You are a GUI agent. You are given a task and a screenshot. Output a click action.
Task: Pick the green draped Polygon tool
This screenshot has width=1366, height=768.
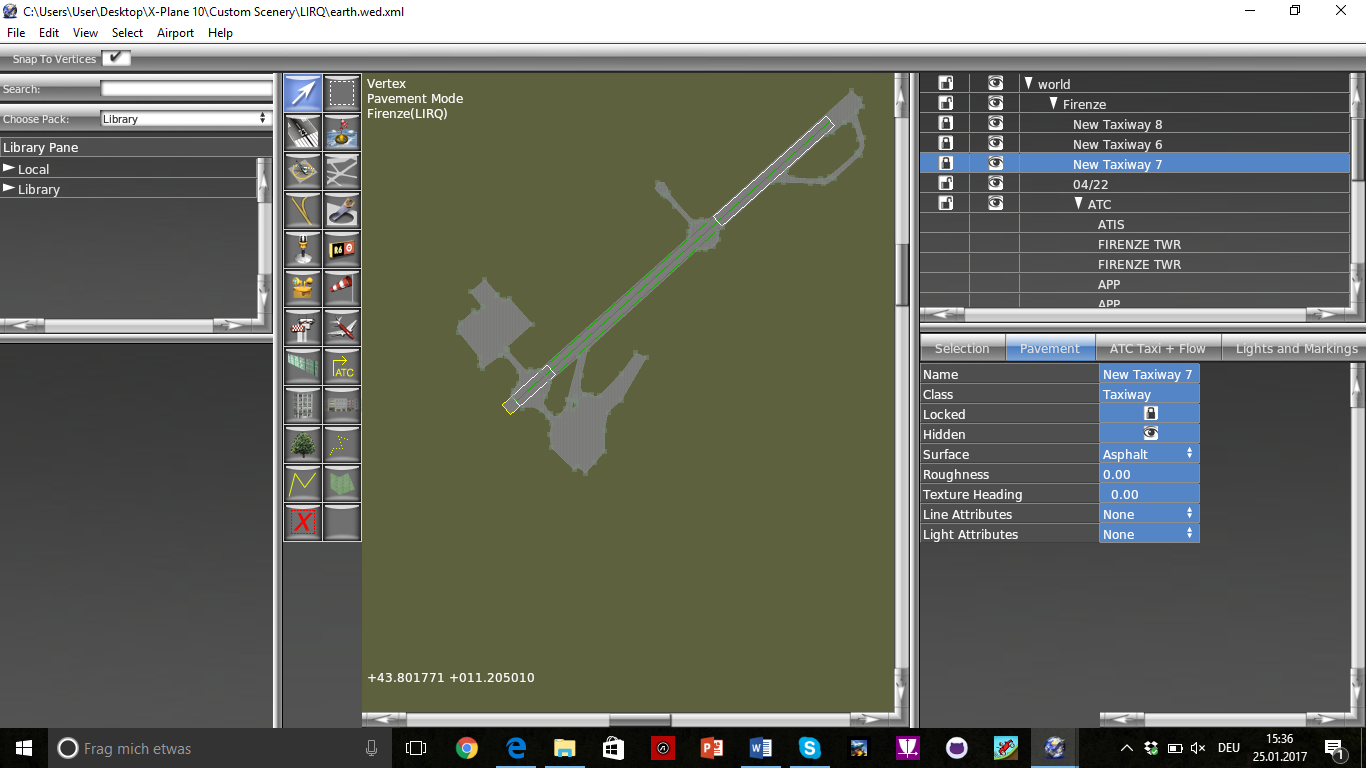tap(342, 483)
